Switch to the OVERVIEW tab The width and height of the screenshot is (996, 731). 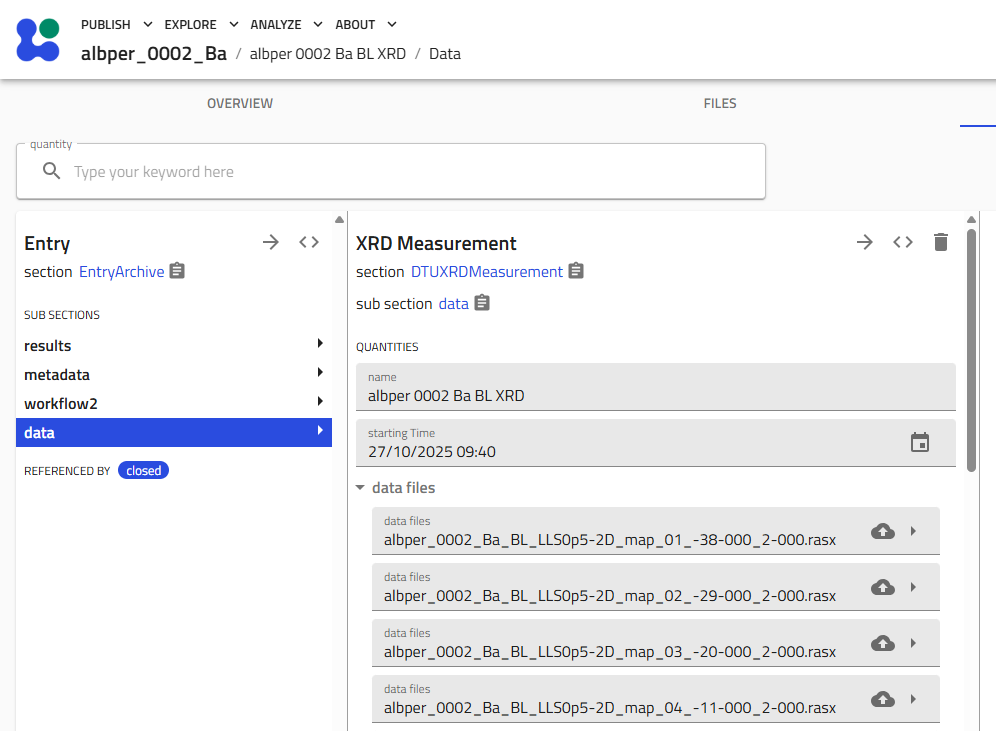[x=239, y=103]
